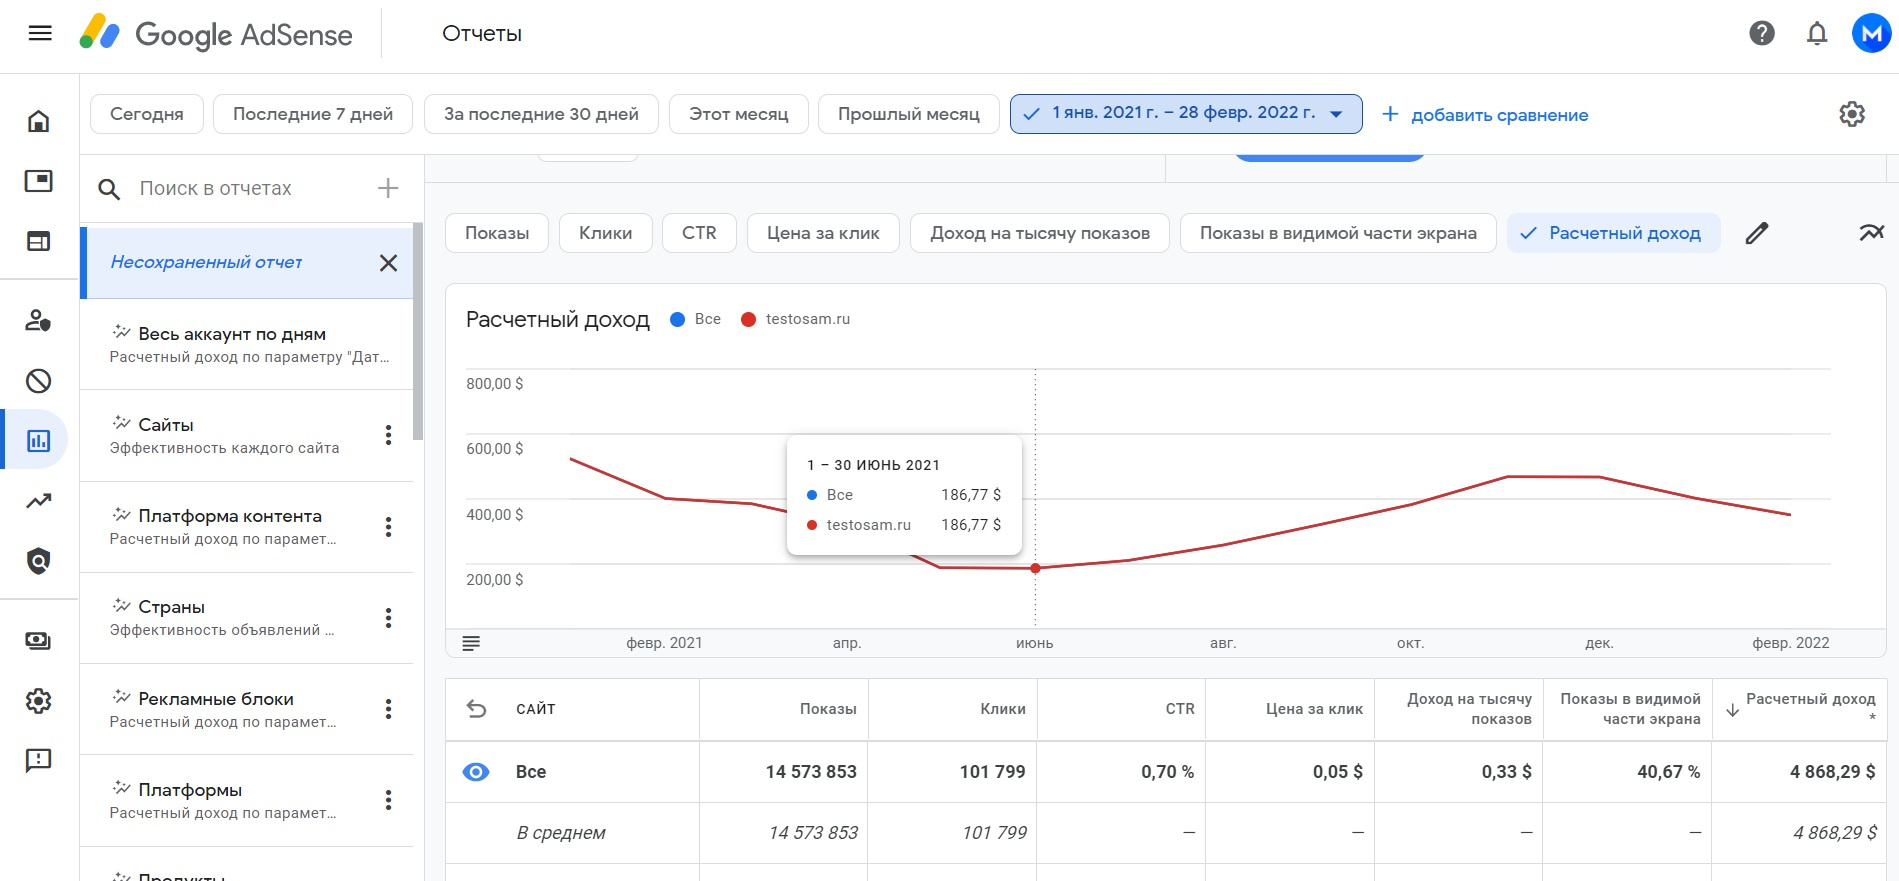Open the Reports icon in sidebar

38,440
